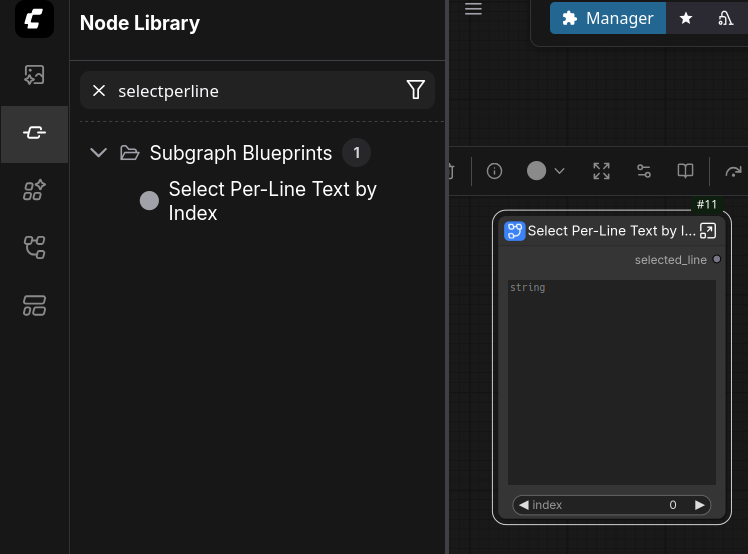Show node info from selection toolbox

coord(494,171)
